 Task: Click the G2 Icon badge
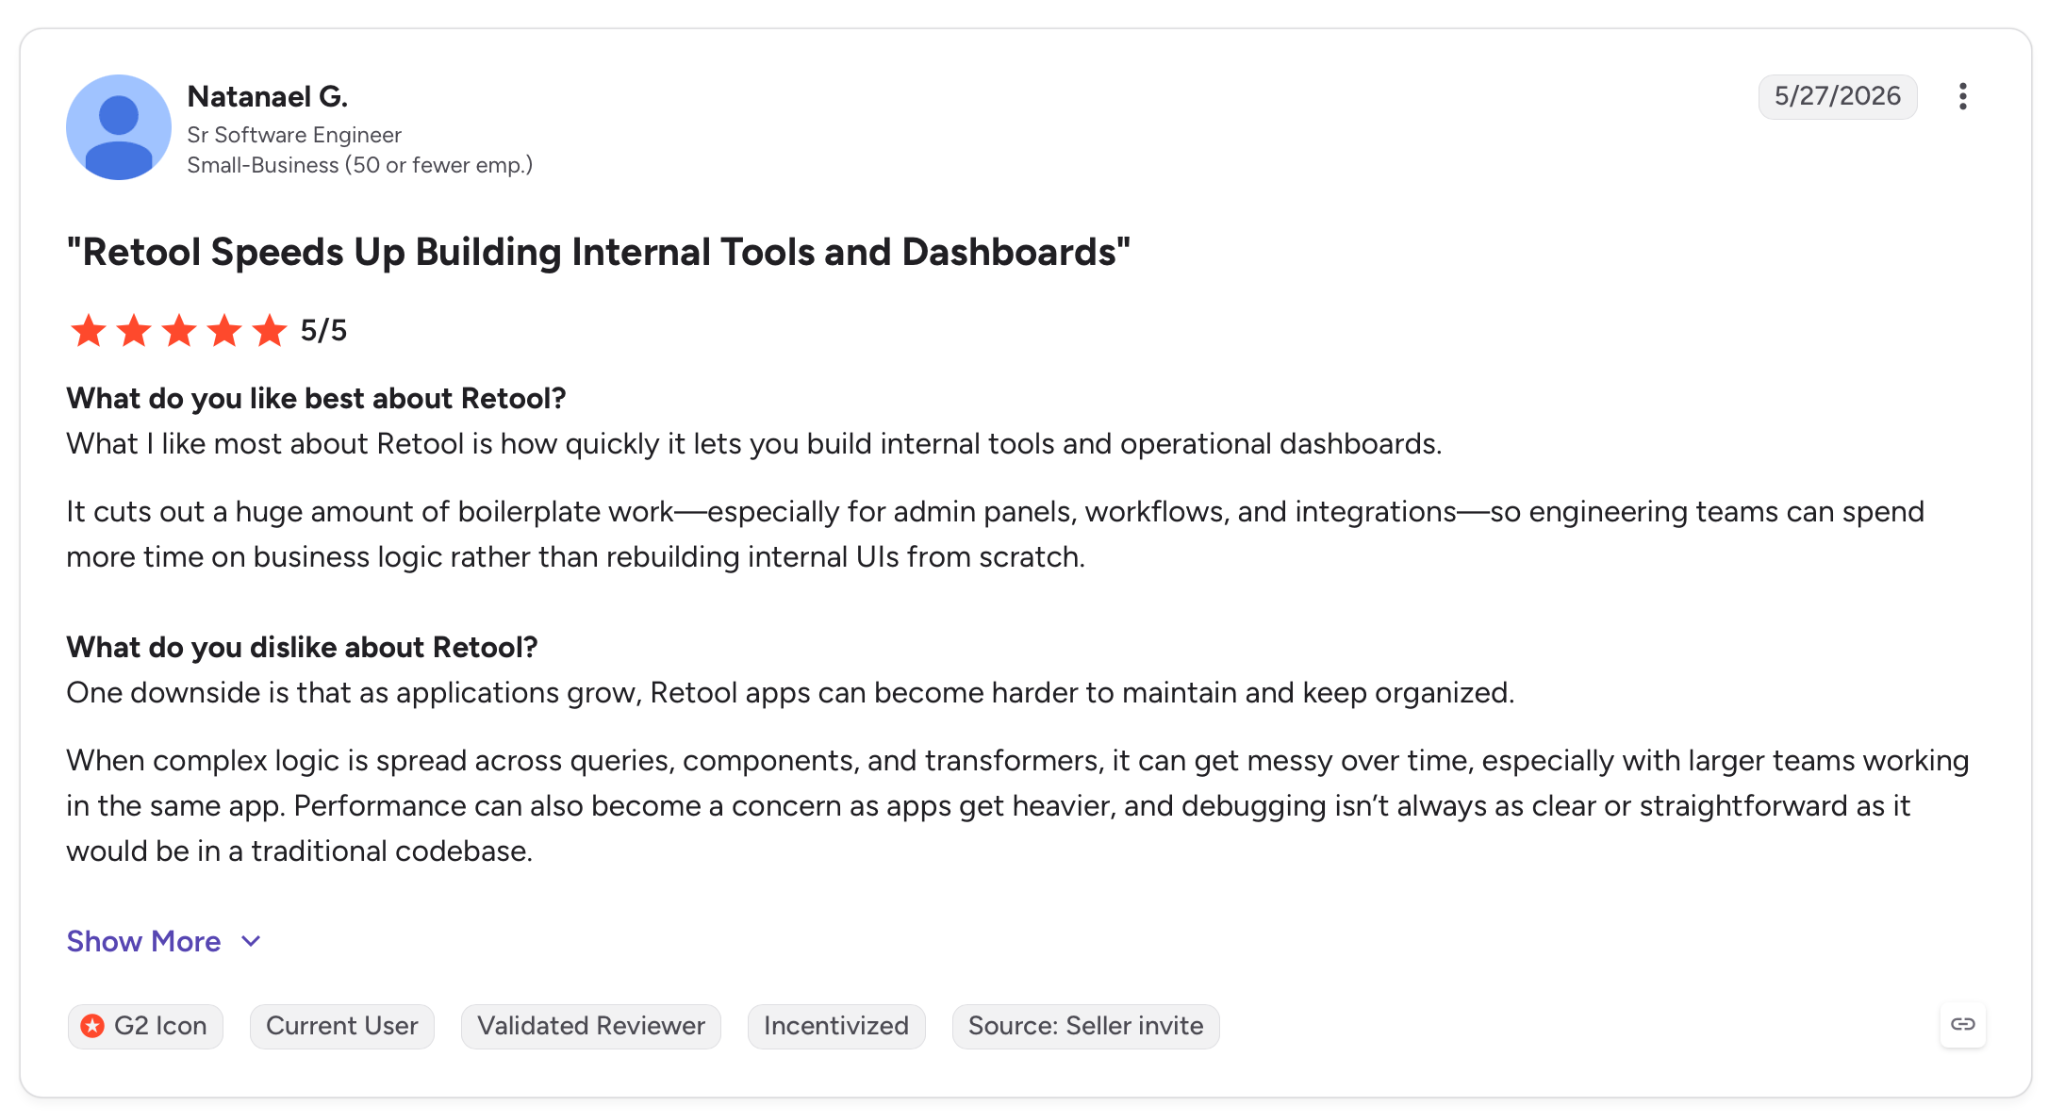click(x=145, y=1026)
